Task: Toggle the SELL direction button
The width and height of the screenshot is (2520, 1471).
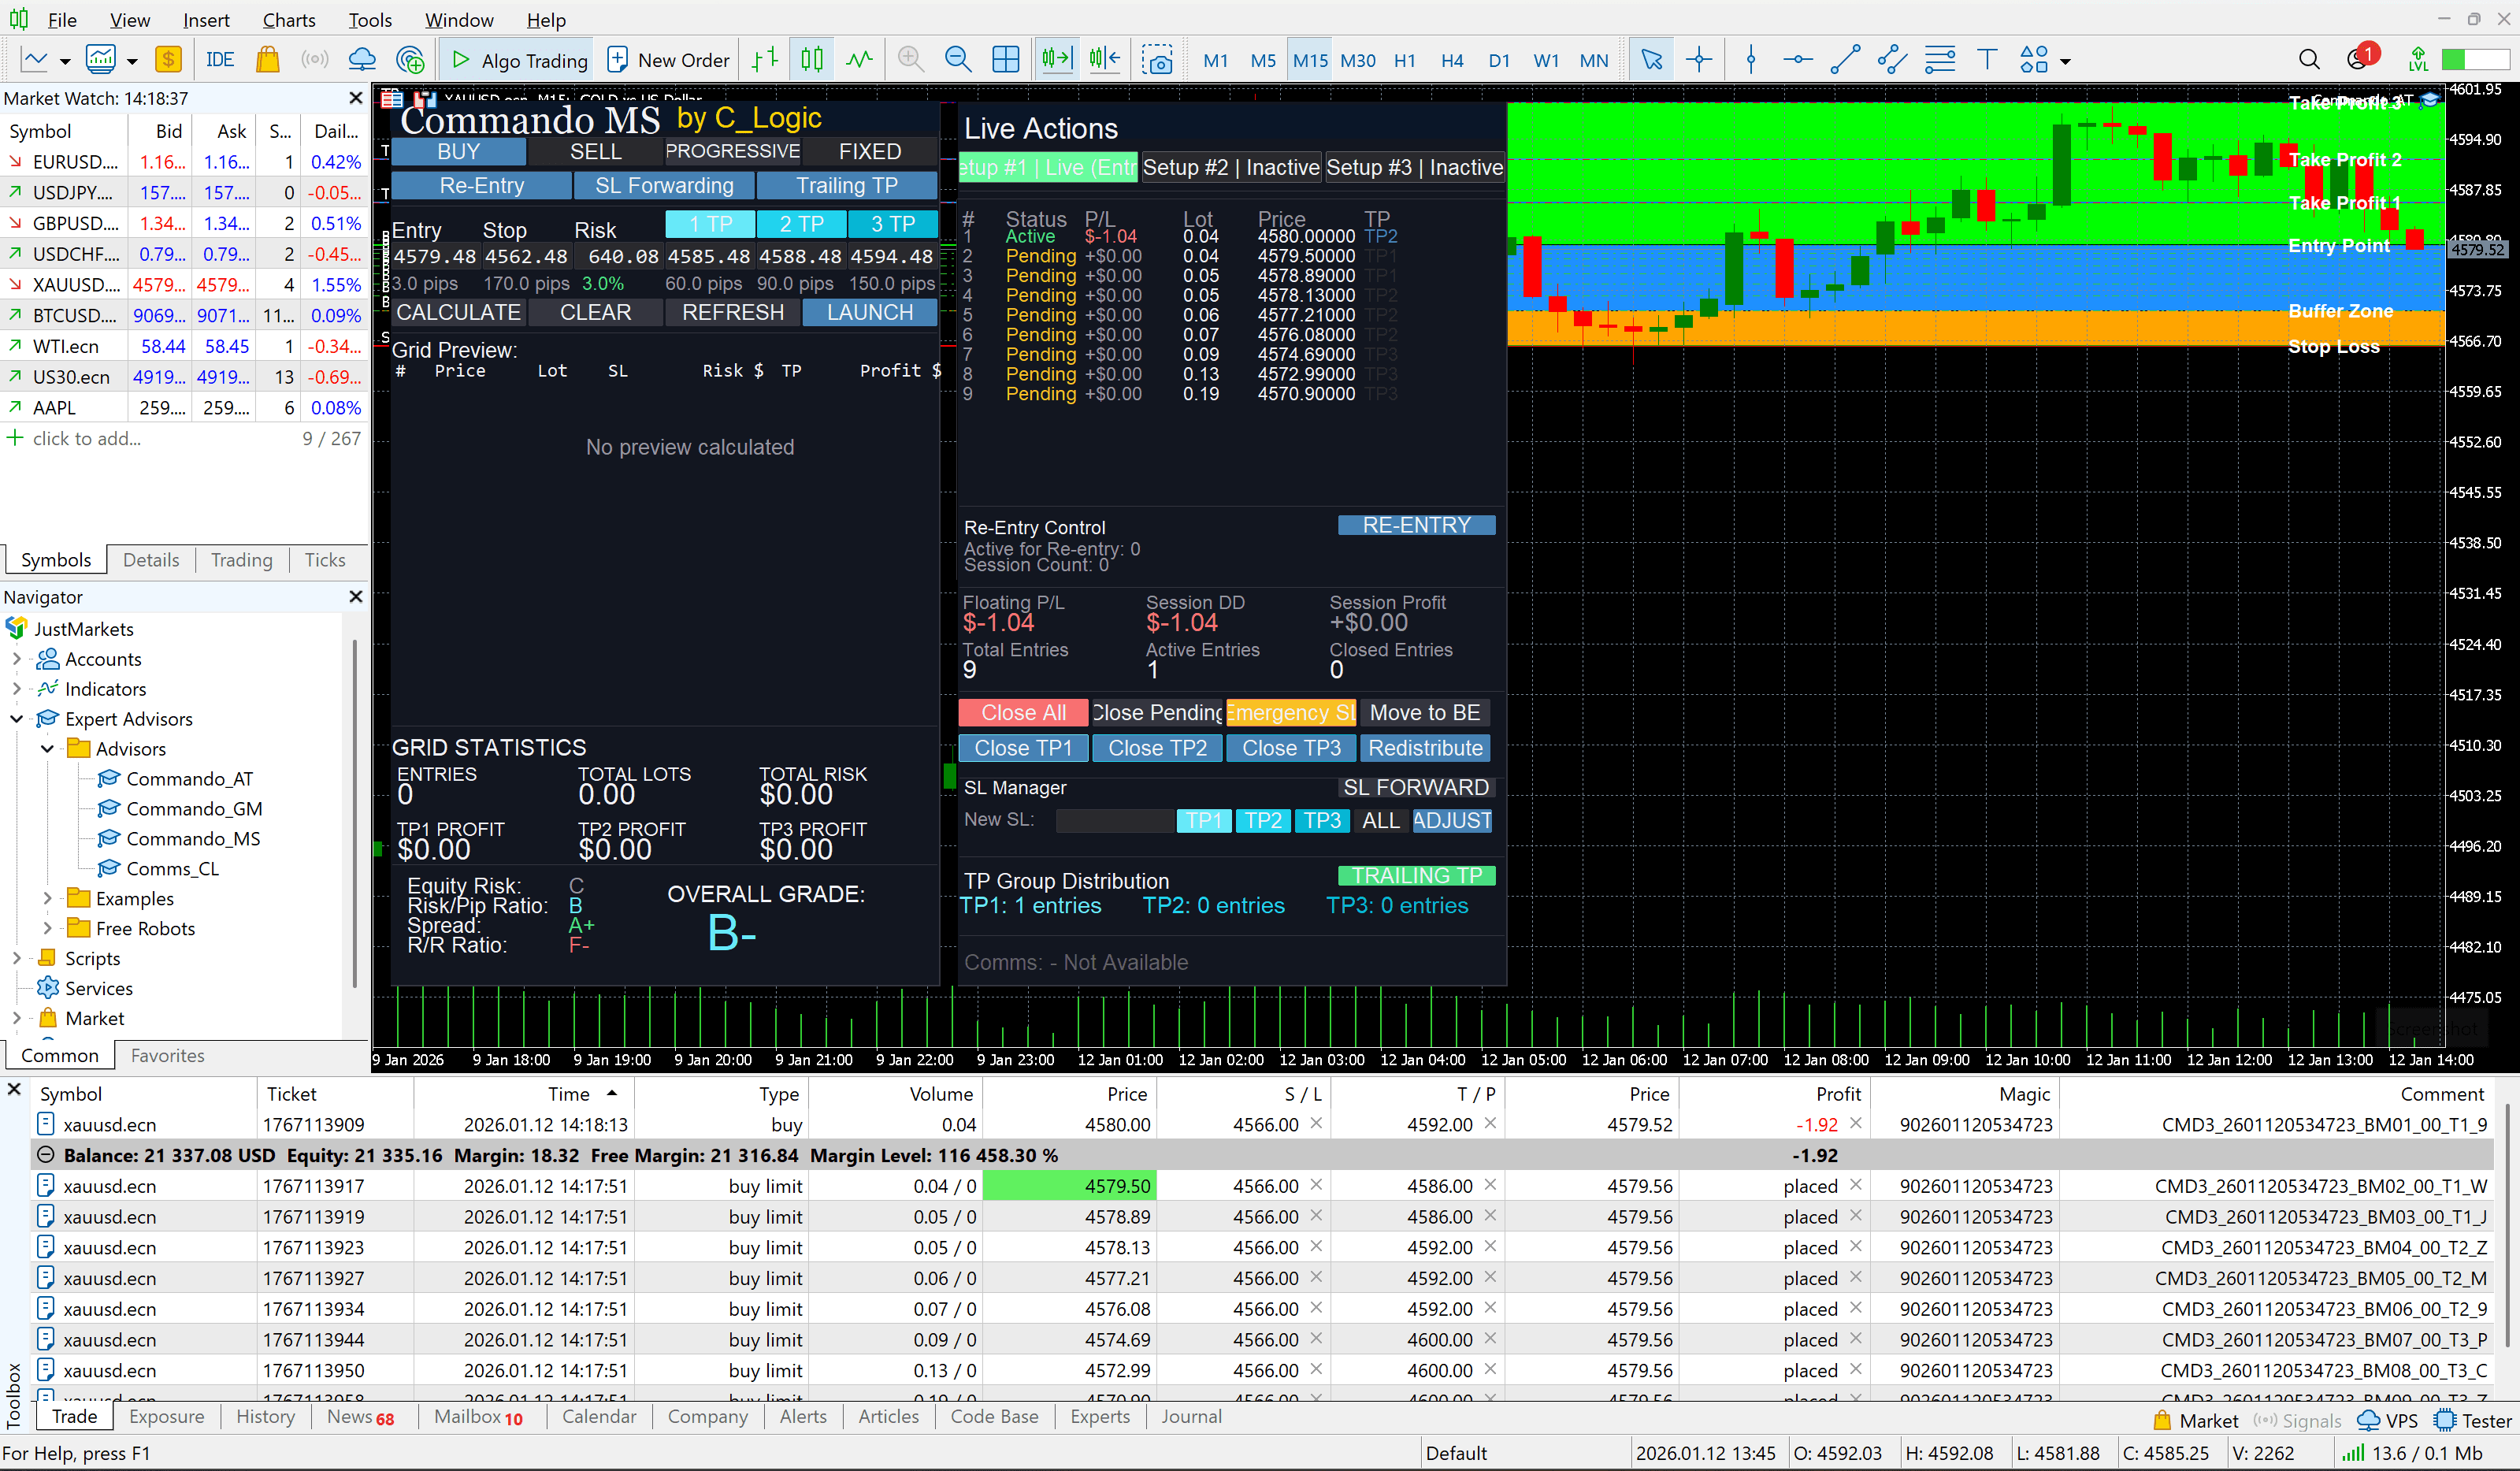Action: click(595, 152)
